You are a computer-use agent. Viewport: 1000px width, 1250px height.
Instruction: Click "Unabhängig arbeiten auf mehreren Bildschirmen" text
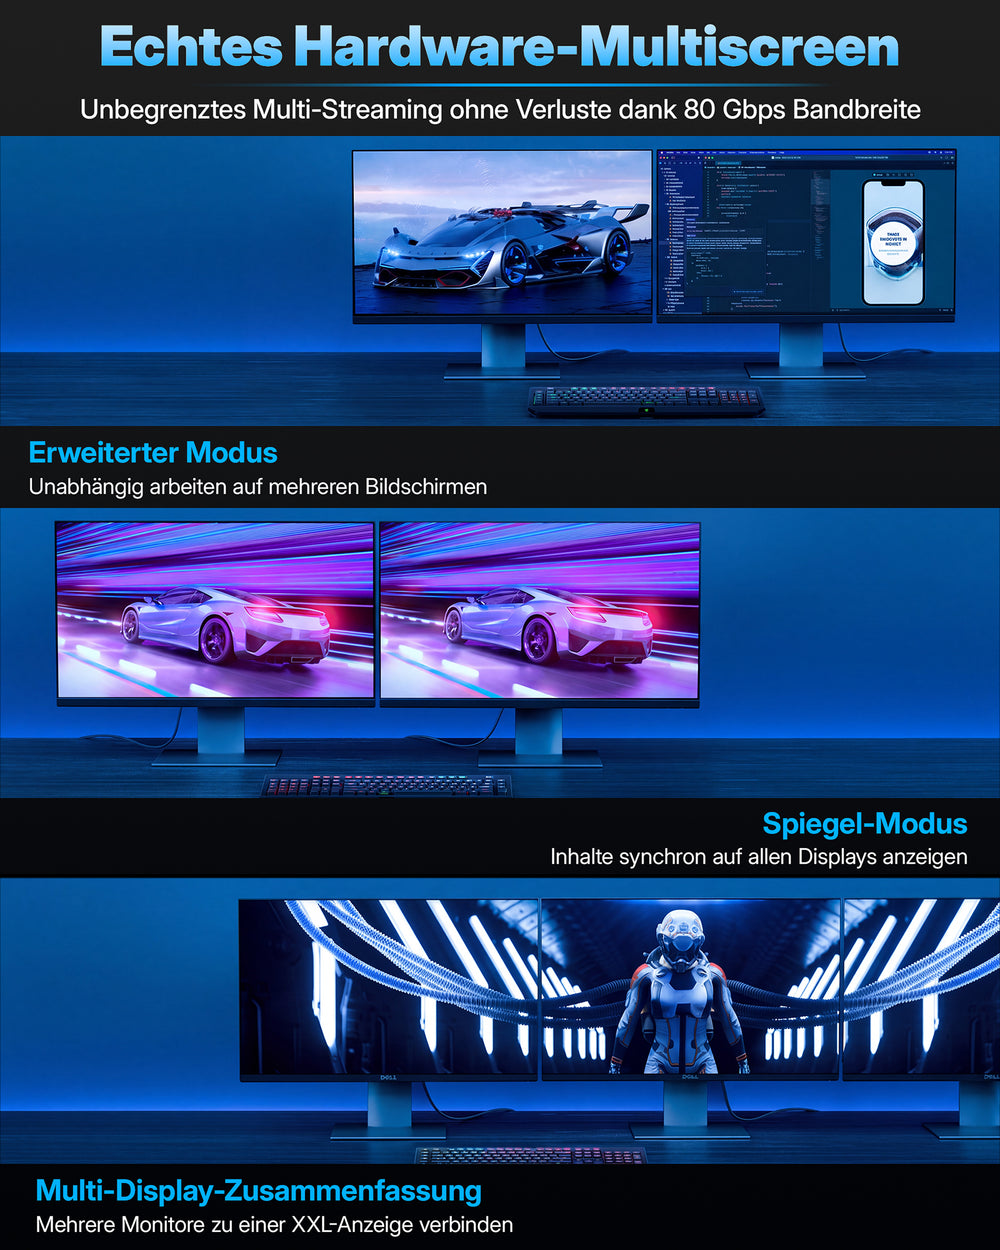[x=258, y=487]
